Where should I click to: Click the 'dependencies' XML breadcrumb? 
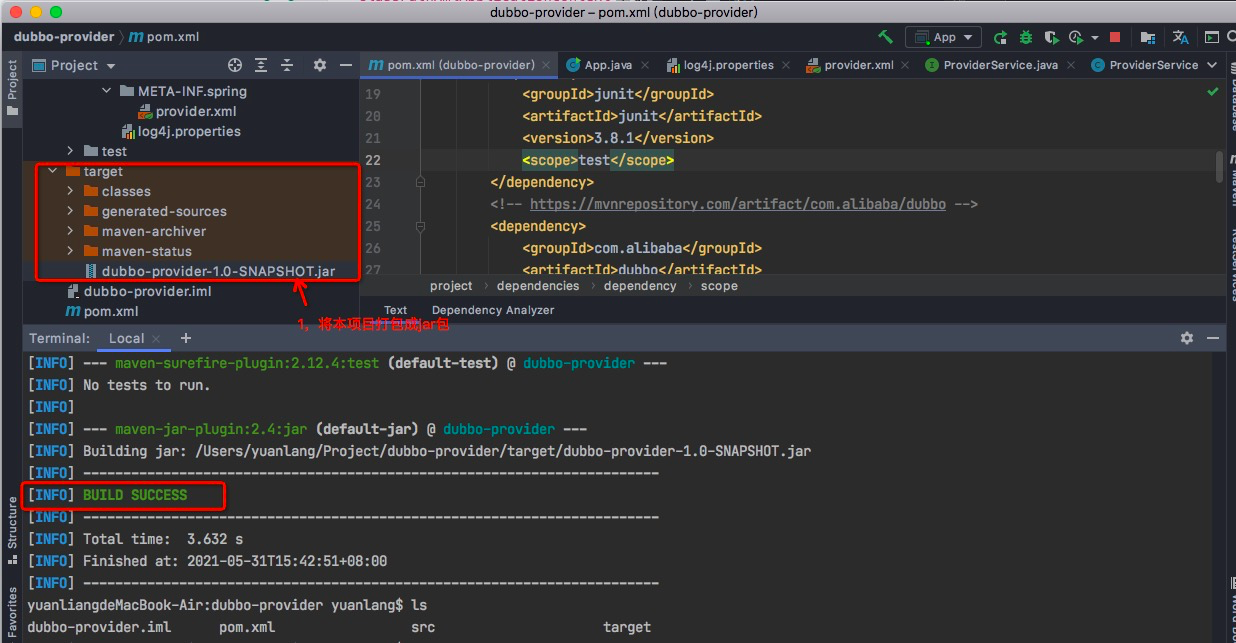click(x=538, y=286)
